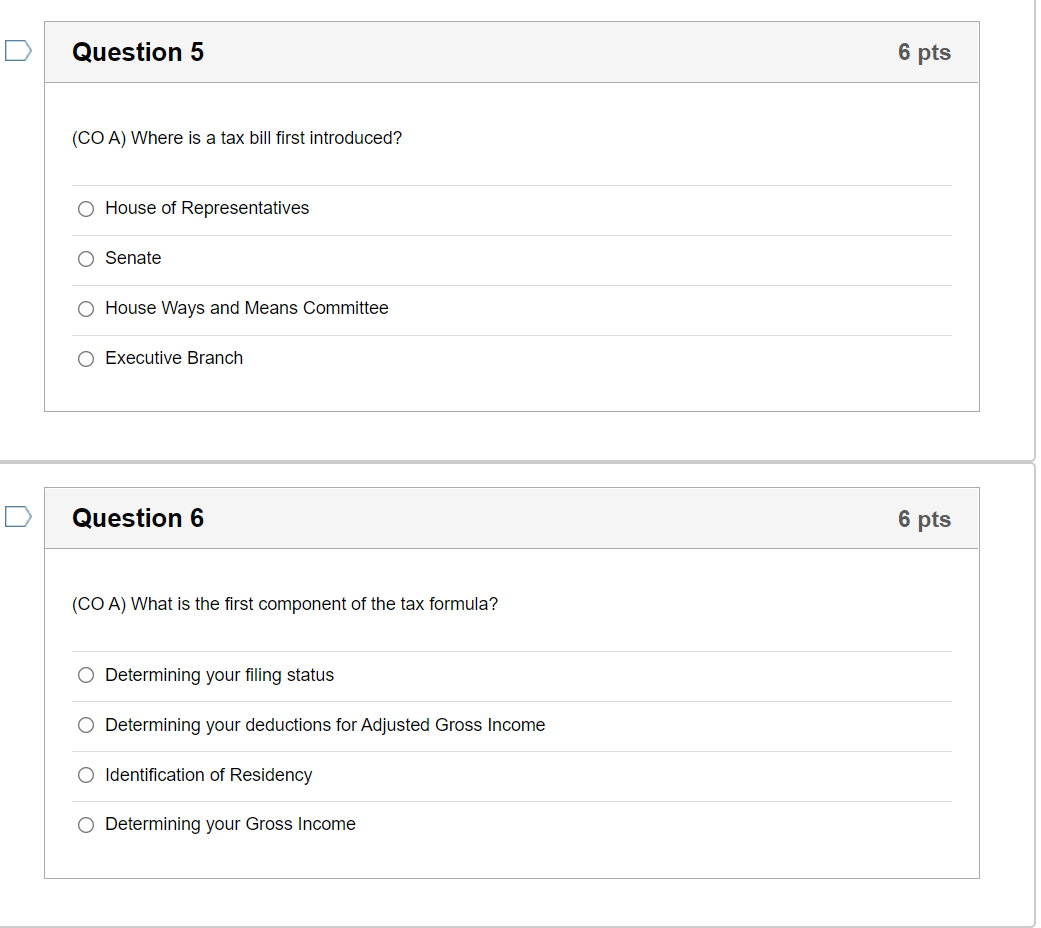The height and width of the screenshot is (928, 1041).
Task: Click the Question 5 heading
Action: tap(137, 52)
